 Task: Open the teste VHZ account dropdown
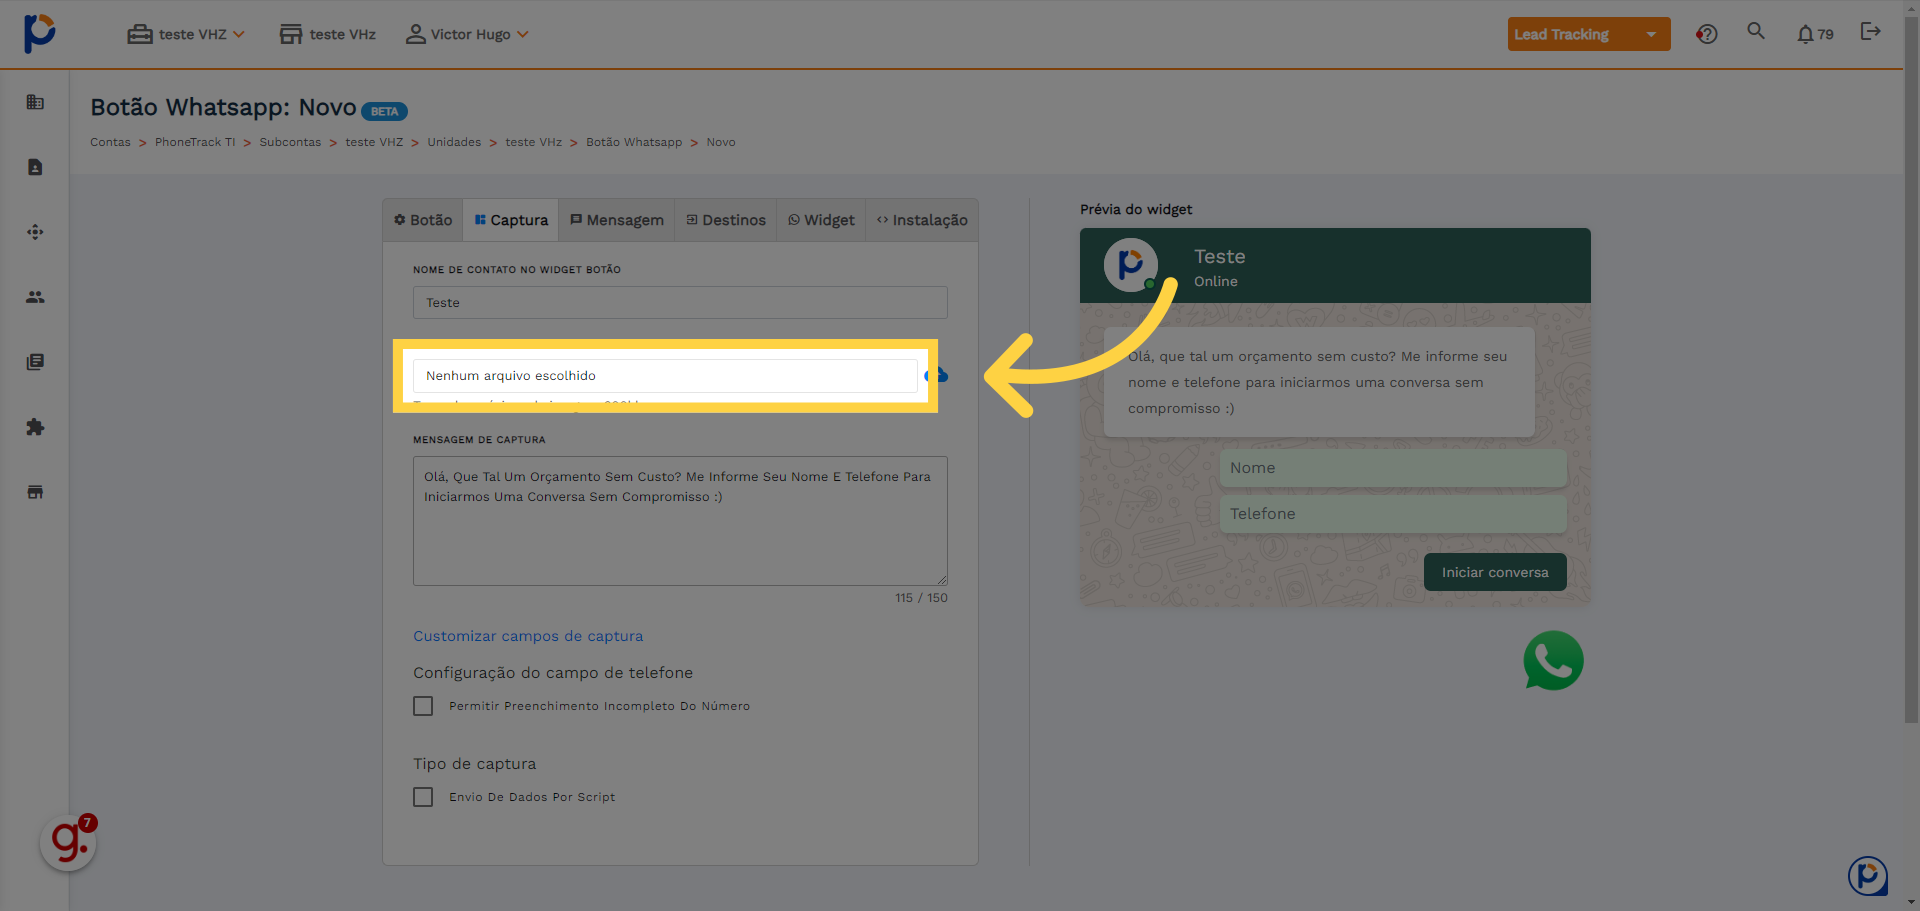186,34
